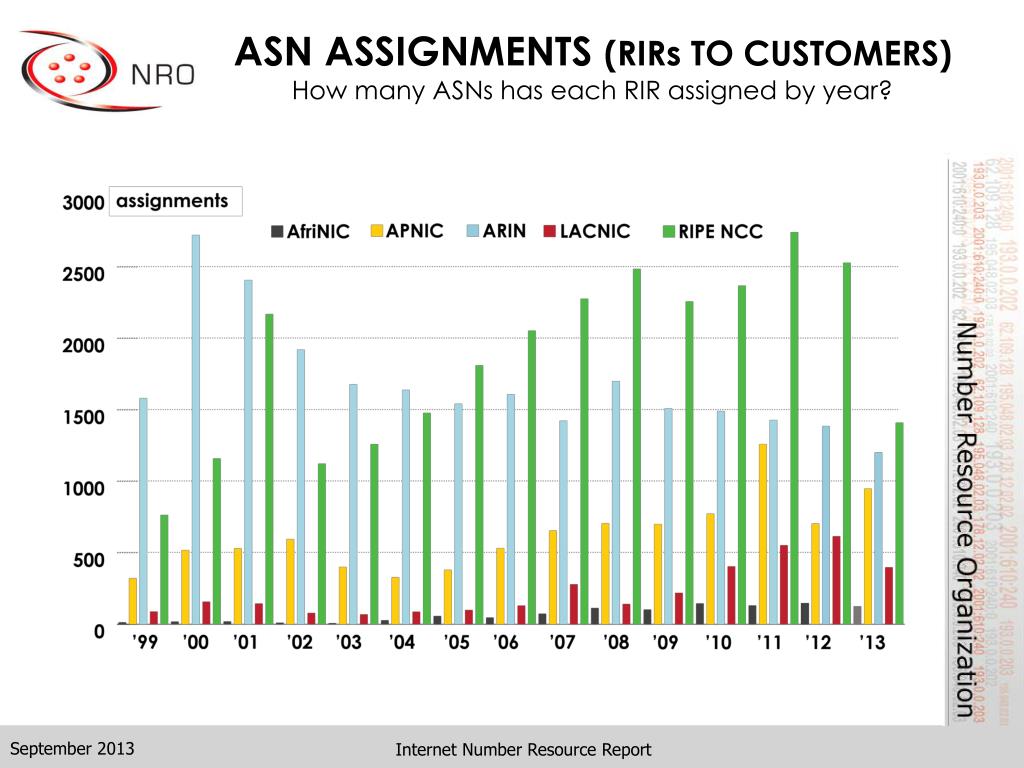The image size is (1024, 768).
Task: Select the RIPE NCC bar for year '13
Action: (899, 524)
